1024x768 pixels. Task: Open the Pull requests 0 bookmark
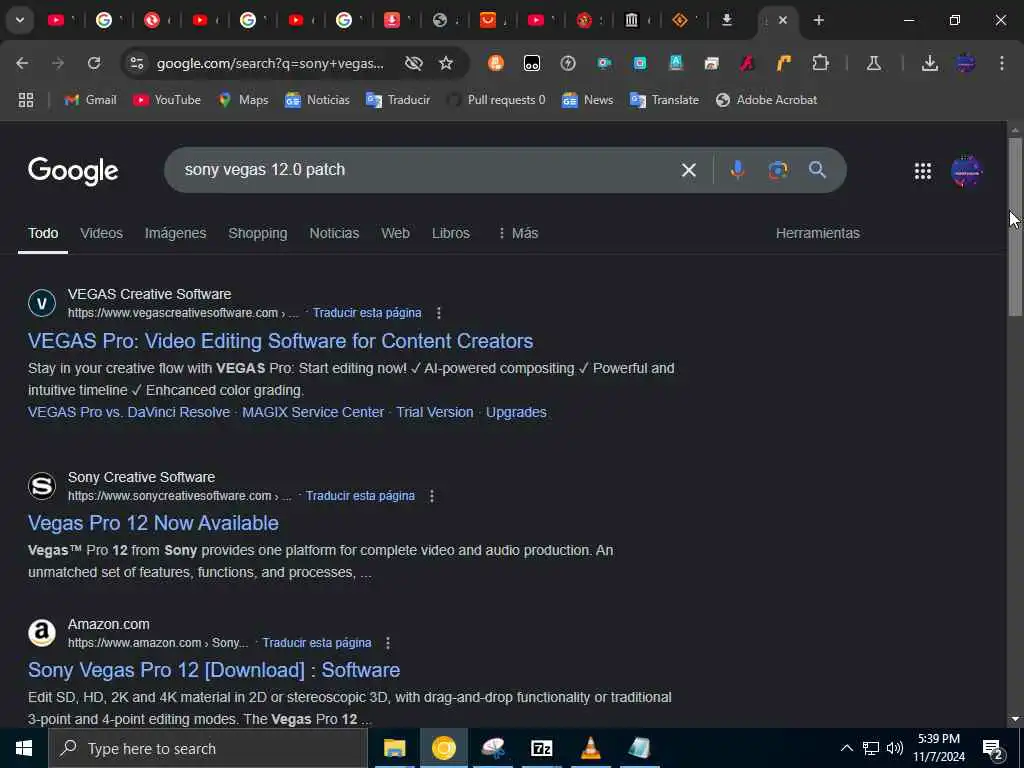[x=496, y=100]
